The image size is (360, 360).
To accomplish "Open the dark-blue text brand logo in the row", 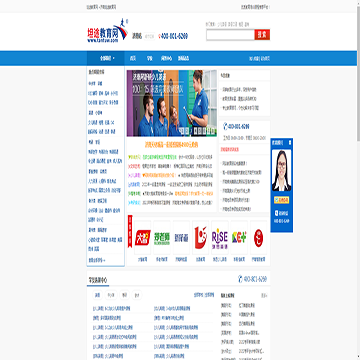I will tap(181, 237).
